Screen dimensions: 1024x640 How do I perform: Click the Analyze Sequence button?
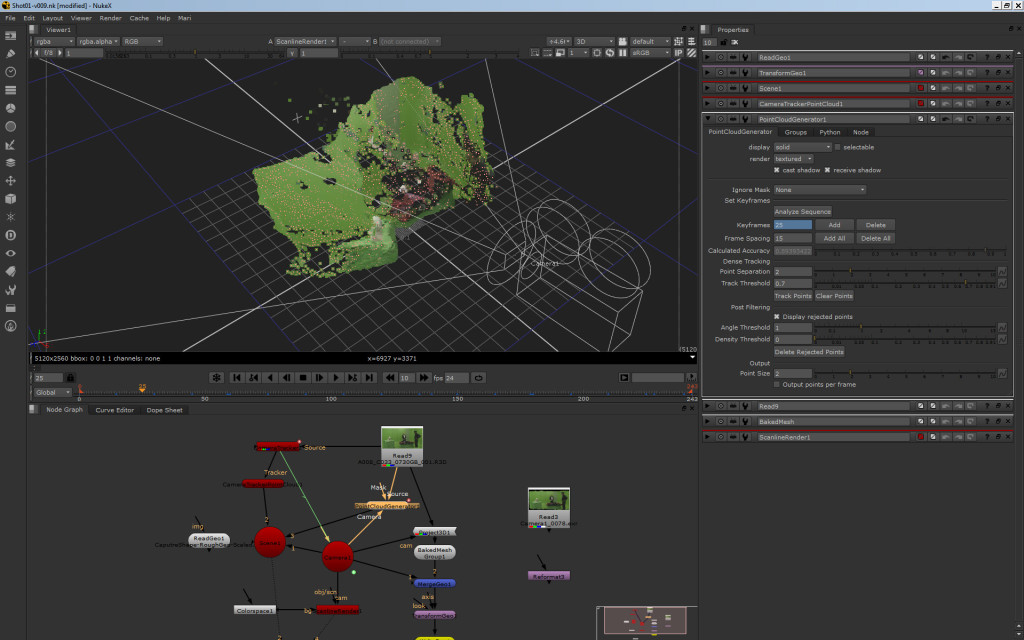(802, 212)
